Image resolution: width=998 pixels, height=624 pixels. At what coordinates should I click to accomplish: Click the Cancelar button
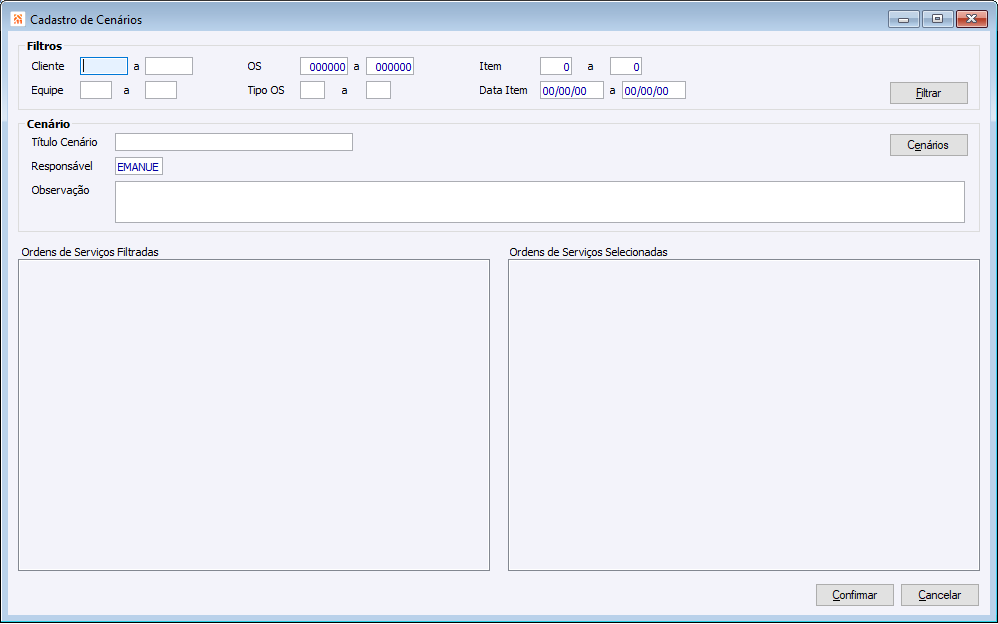click(x=939, y=595)
